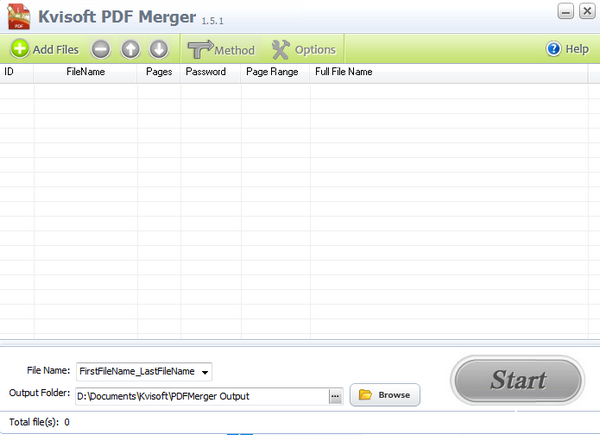This screenshot has width=600, height=435.
Task: Select the Pages column header
Action: 159,72
